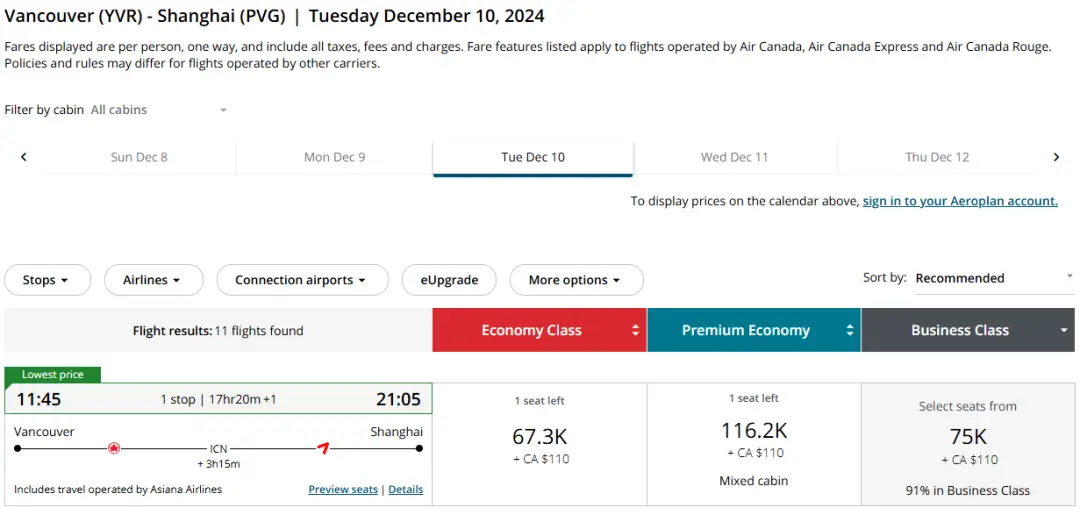The width and height of the screenshot is (1080, 508).
Task: Click the next dates arrow
Action: pyautogui.click(x=1056, y=157)
